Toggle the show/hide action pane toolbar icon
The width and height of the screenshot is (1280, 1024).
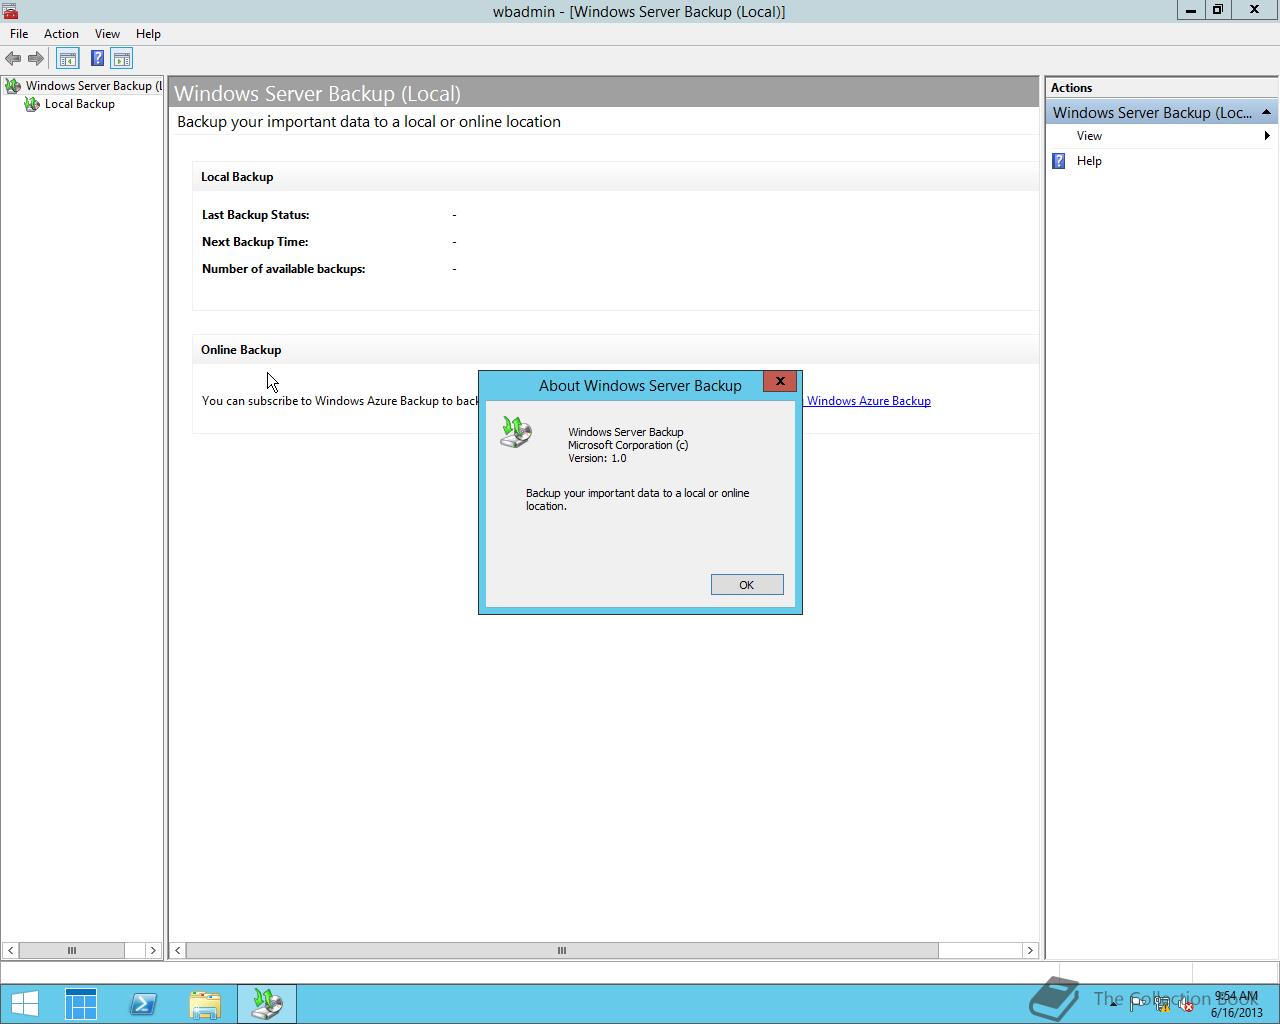click(x=122, y=59)
